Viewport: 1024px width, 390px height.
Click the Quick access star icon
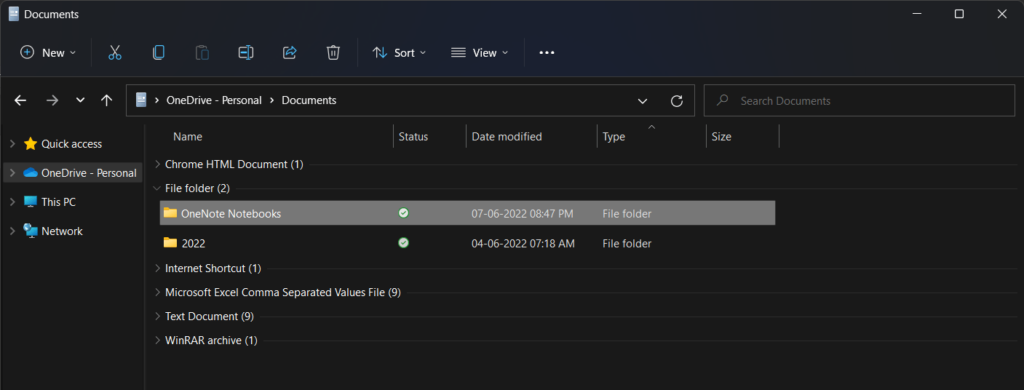30,144
